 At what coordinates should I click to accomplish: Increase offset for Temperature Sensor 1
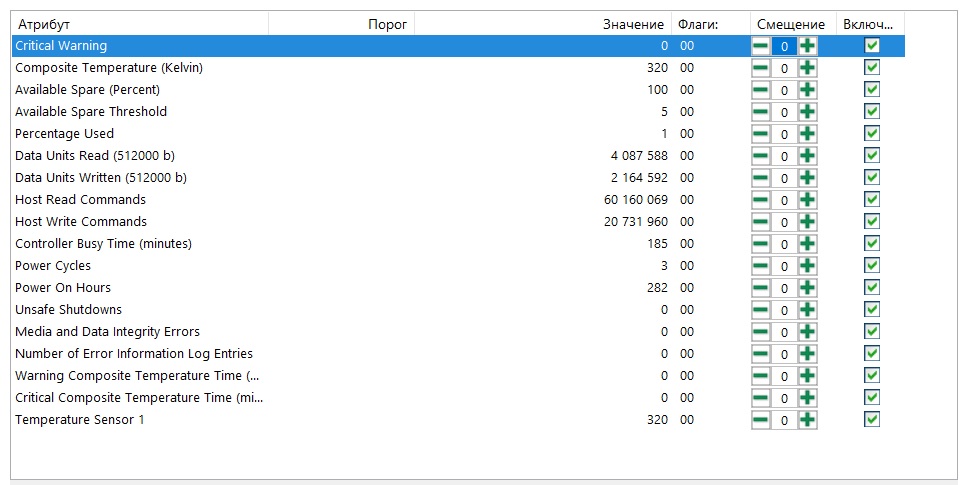[807, 420]
